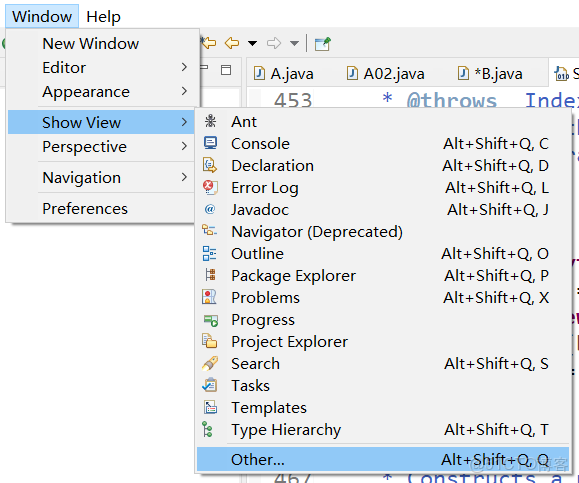Switch to the A02.java editor tab
579x483 pixels.
386,73
